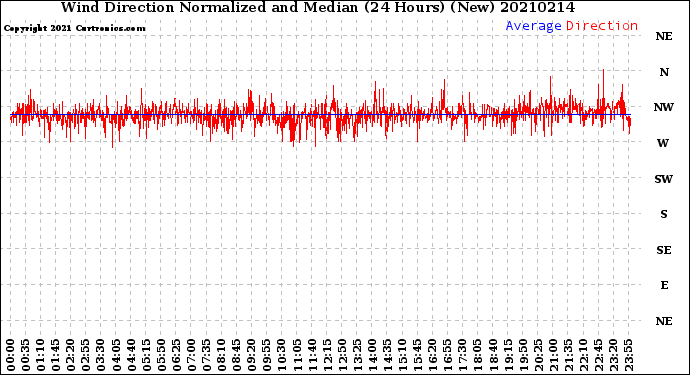Click the top 'NE' axis label
This screenshot has width=690, height=375.
coord(664,36)
